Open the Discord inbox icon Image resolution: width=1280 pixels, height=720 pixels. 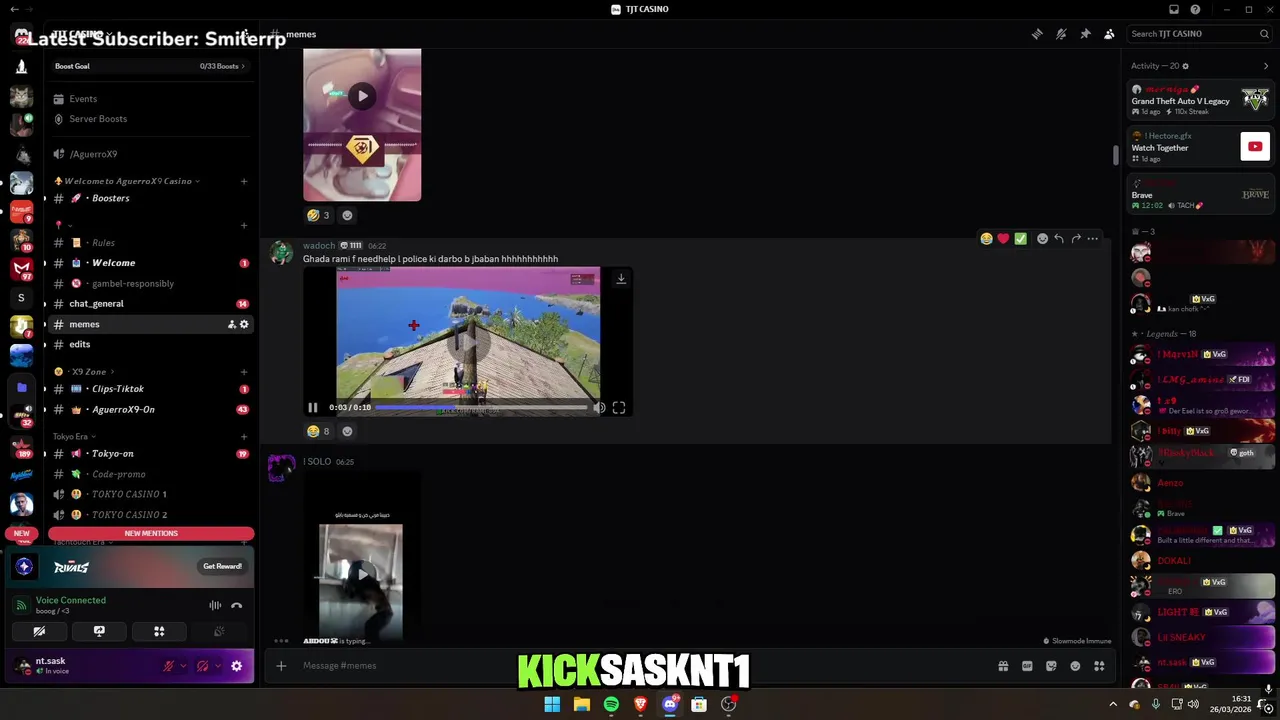coord(1174,9)
